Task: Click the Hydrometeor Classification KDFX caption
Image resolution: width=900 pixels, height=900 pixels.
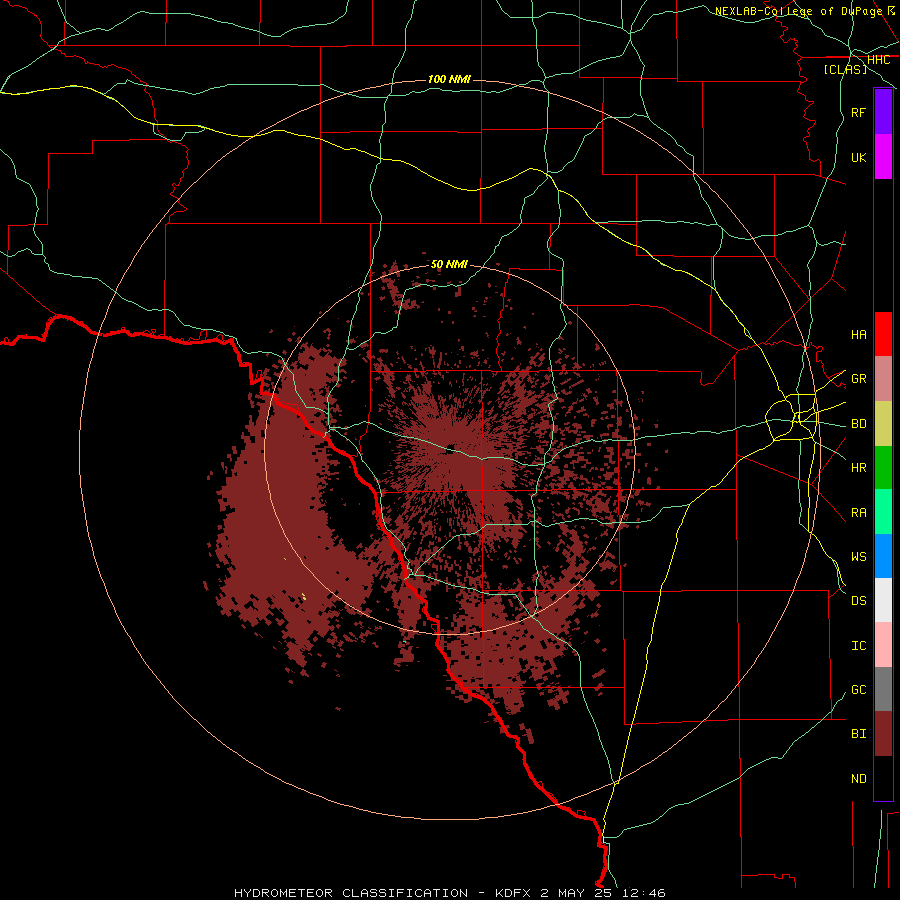Action: pos(449,893)
